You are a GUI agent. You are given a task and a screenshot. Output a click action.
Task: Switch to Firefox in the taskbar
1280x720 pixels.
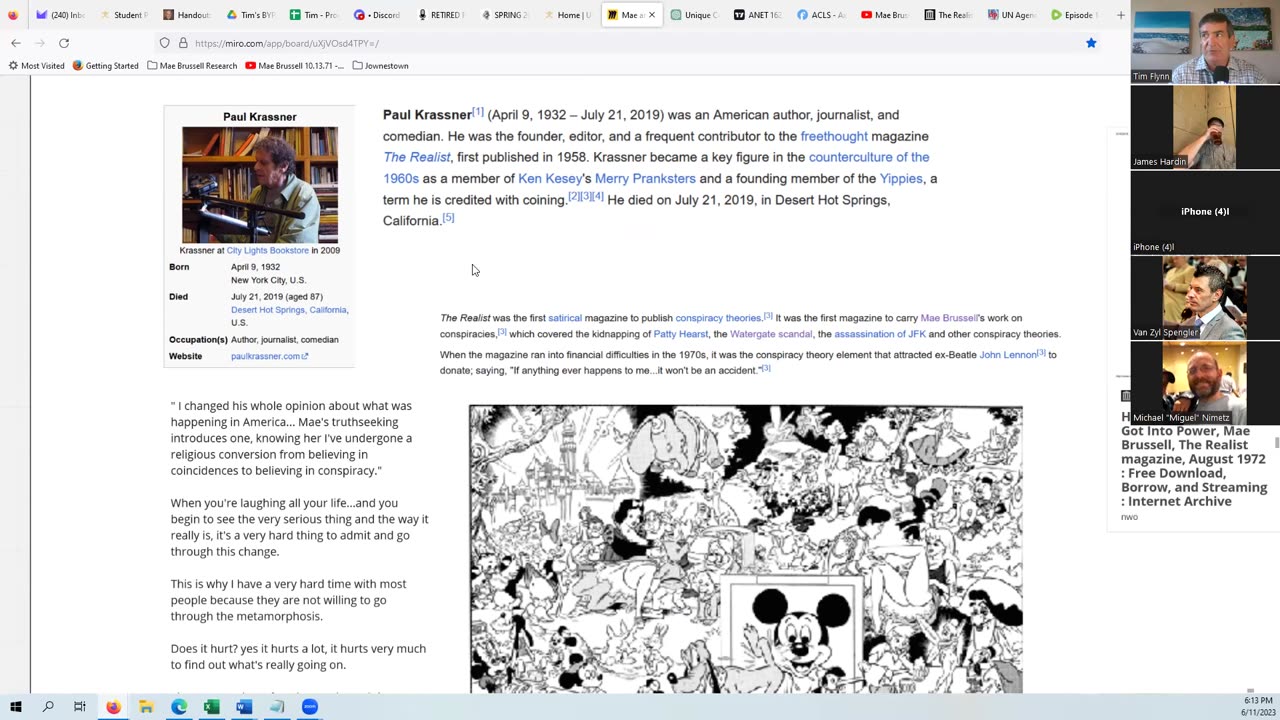coord(113,707)
